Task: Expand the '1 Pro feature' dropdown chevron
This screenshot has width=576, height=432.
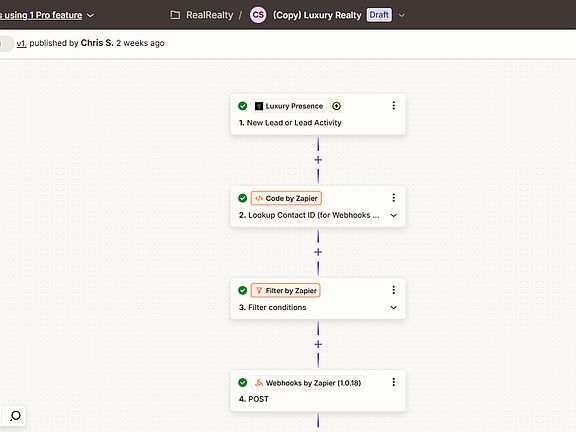Action: 90,15
